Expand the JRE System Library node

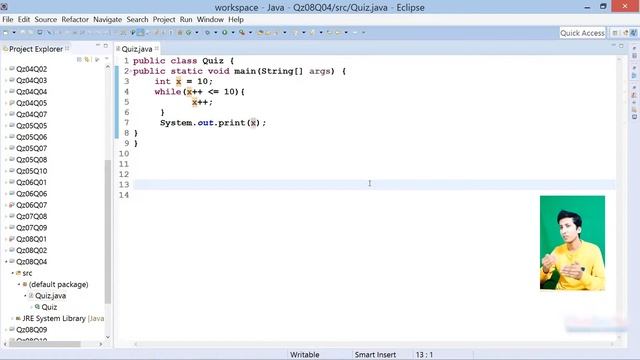pos(12,318)
